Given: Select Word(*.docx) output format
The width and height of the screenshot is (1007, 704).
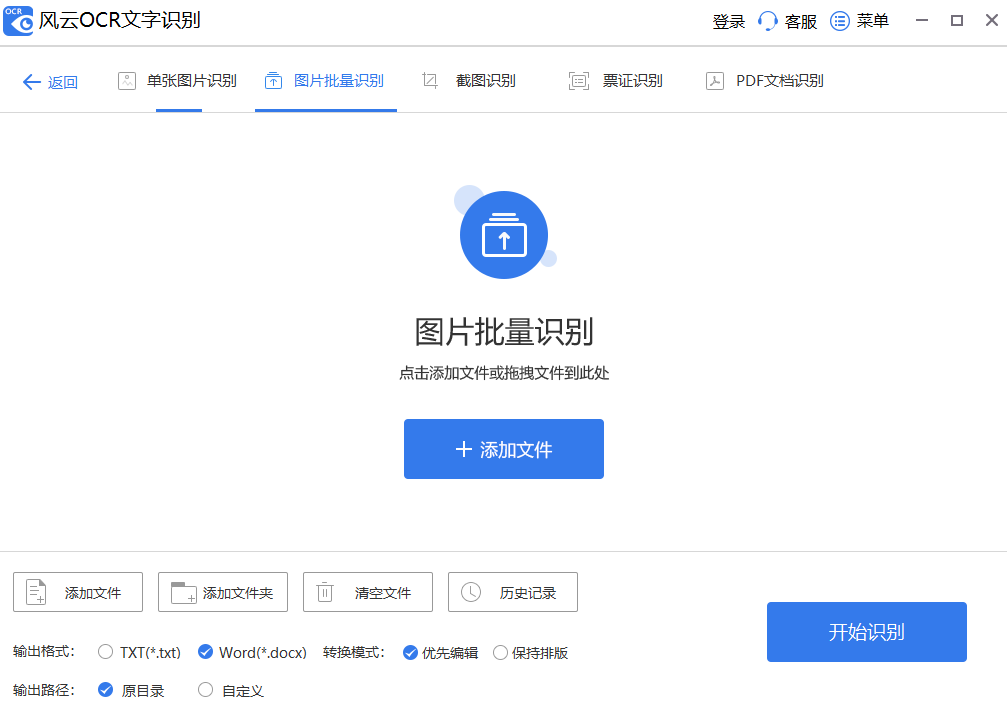Looking at the screenshot, I should [x=252, y=653].
